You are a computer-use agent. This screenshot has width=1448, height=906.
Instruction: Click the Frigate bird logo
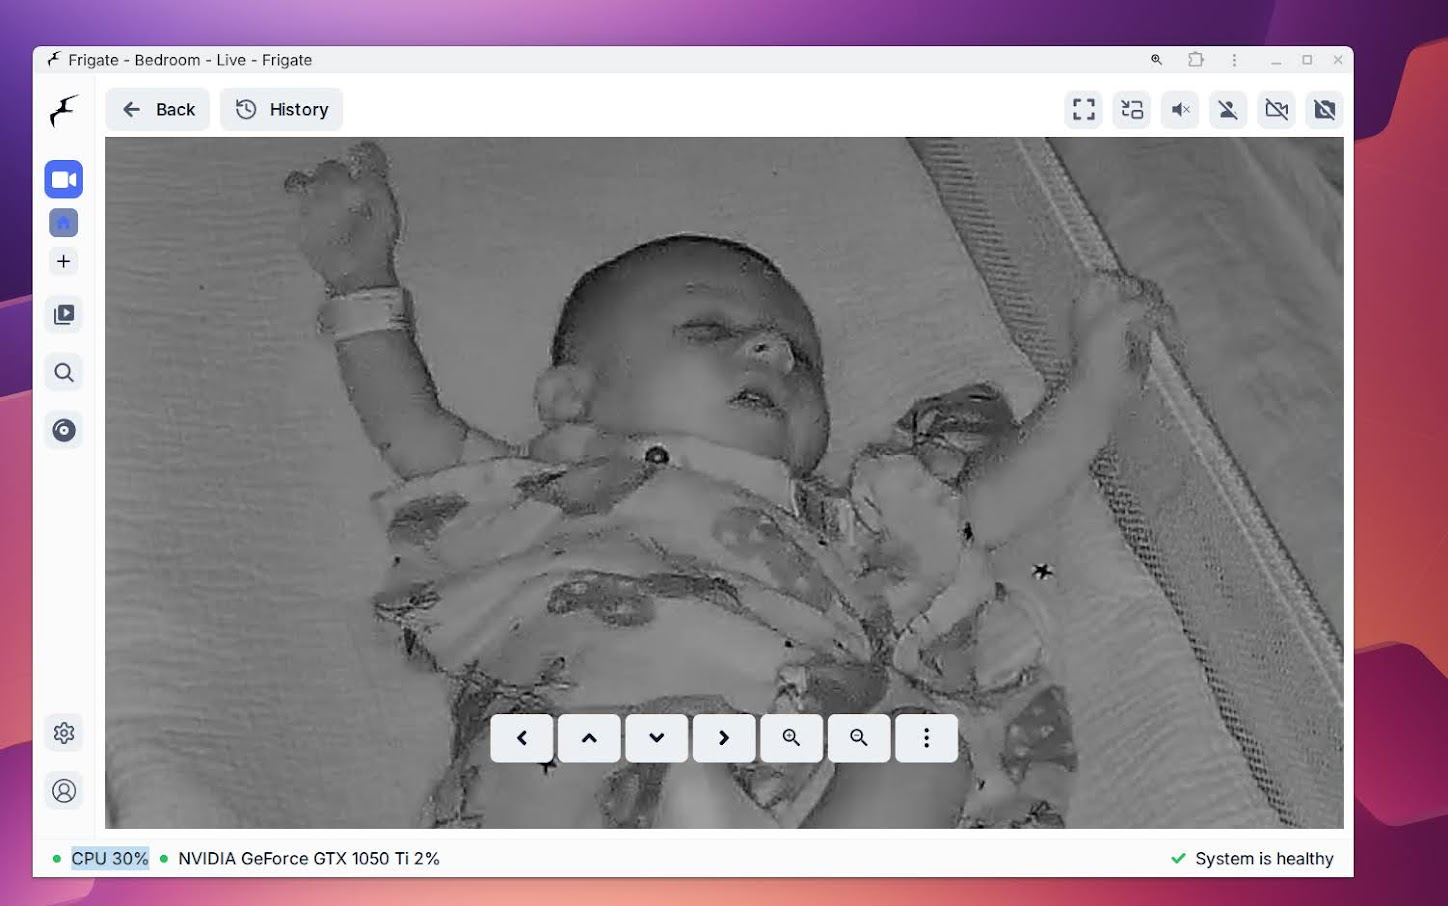coord(64,110)
